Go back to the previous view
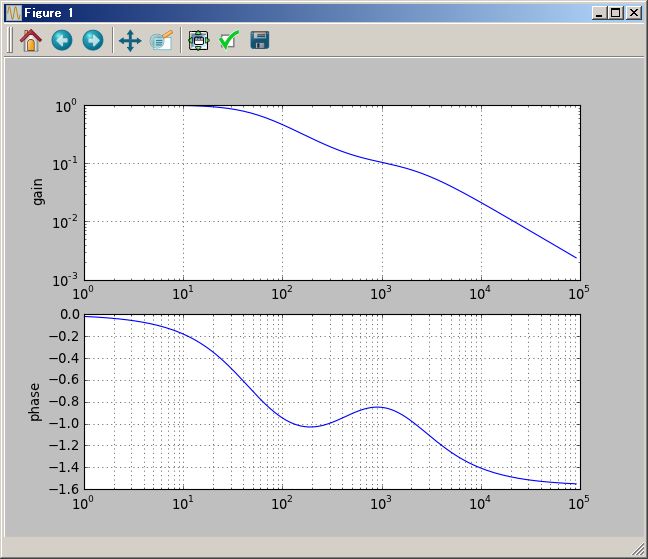The image size is (648, 559). tap(62, 40)
